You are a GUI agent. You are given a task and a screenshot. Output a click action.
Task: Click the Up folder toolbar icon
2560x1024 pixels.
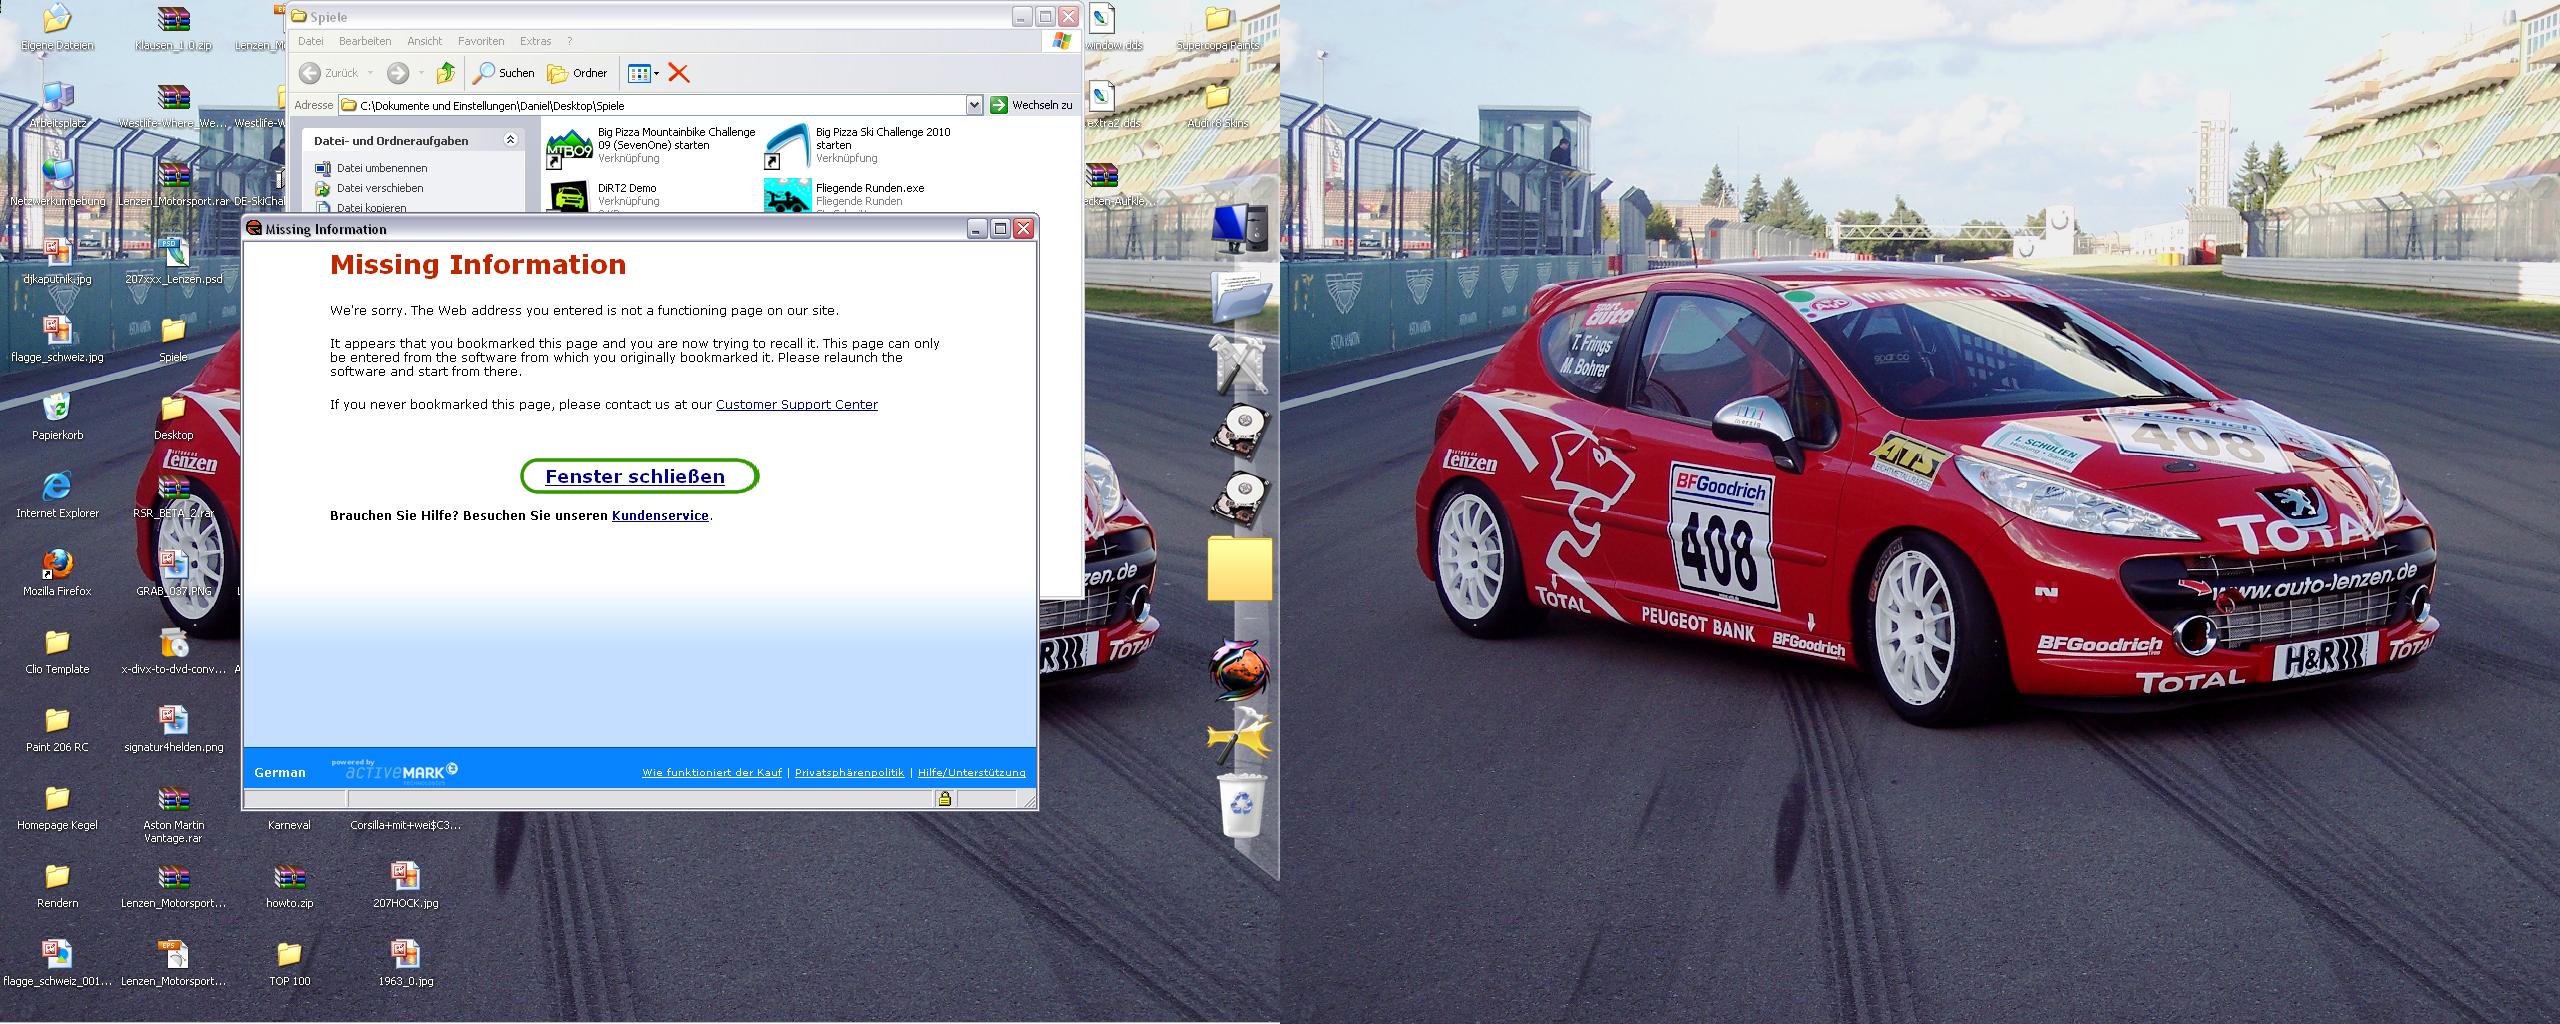point(446,73)
